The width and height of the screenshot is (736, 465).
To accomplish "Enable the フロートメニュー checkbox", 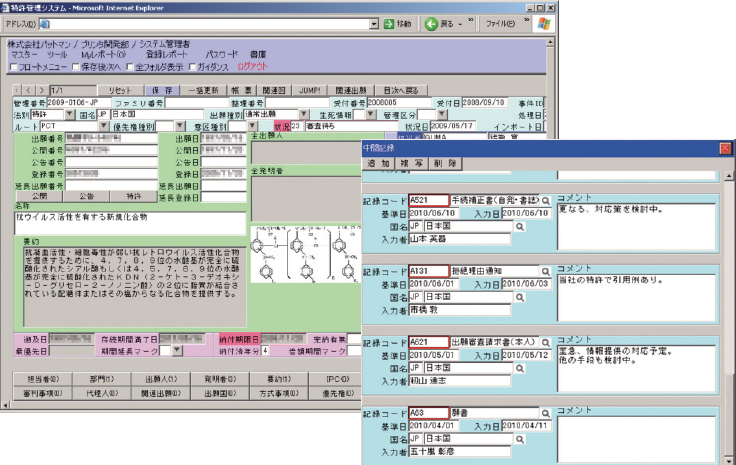I will [x=14, y=67].
